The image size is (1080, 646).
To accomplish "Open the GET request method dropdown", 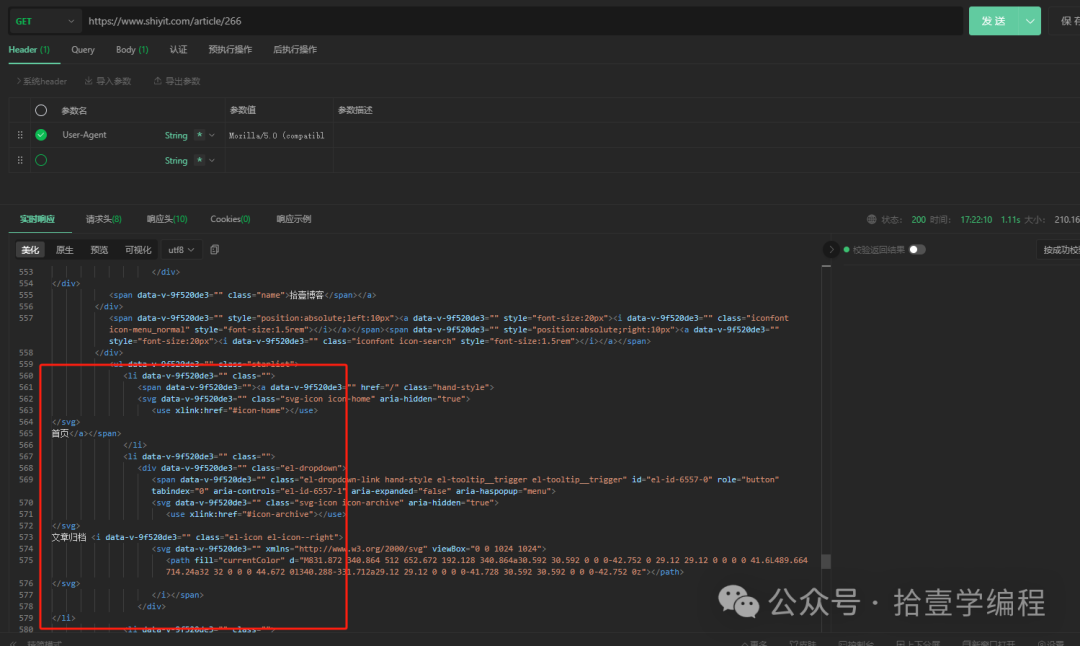I will [x=45, y=21].
